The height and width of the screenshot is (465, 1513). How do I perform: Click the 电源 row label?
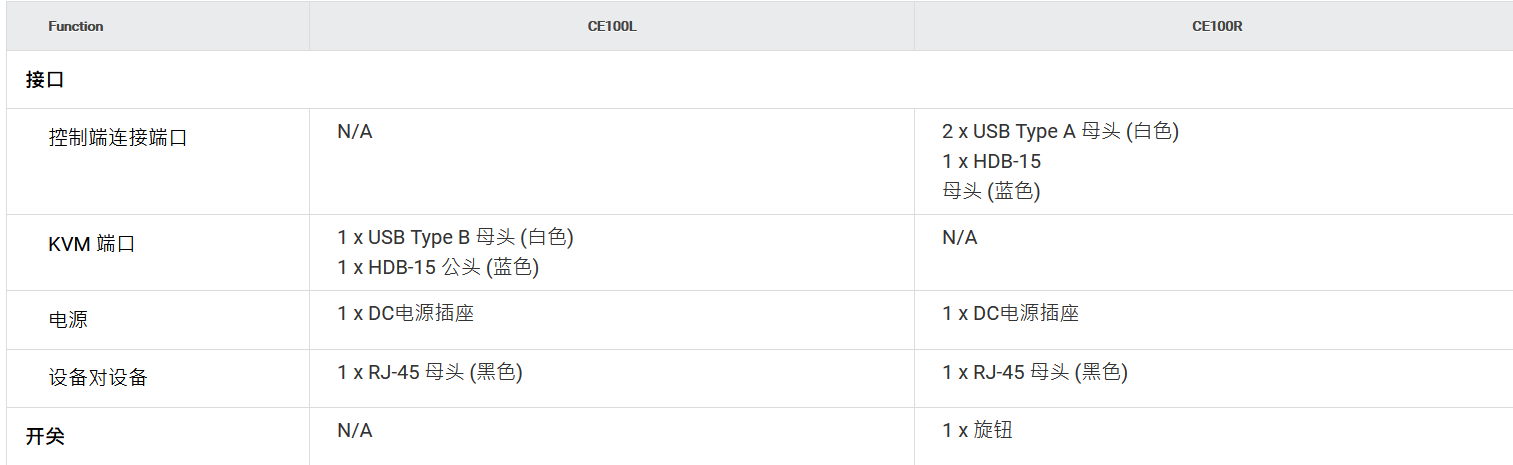click(x=68, y=320)
